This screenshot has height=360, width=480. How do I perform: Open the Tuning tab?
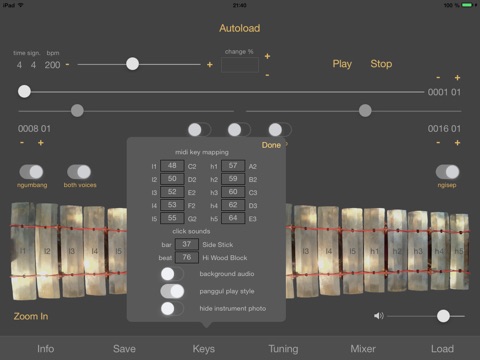(283, 349)
